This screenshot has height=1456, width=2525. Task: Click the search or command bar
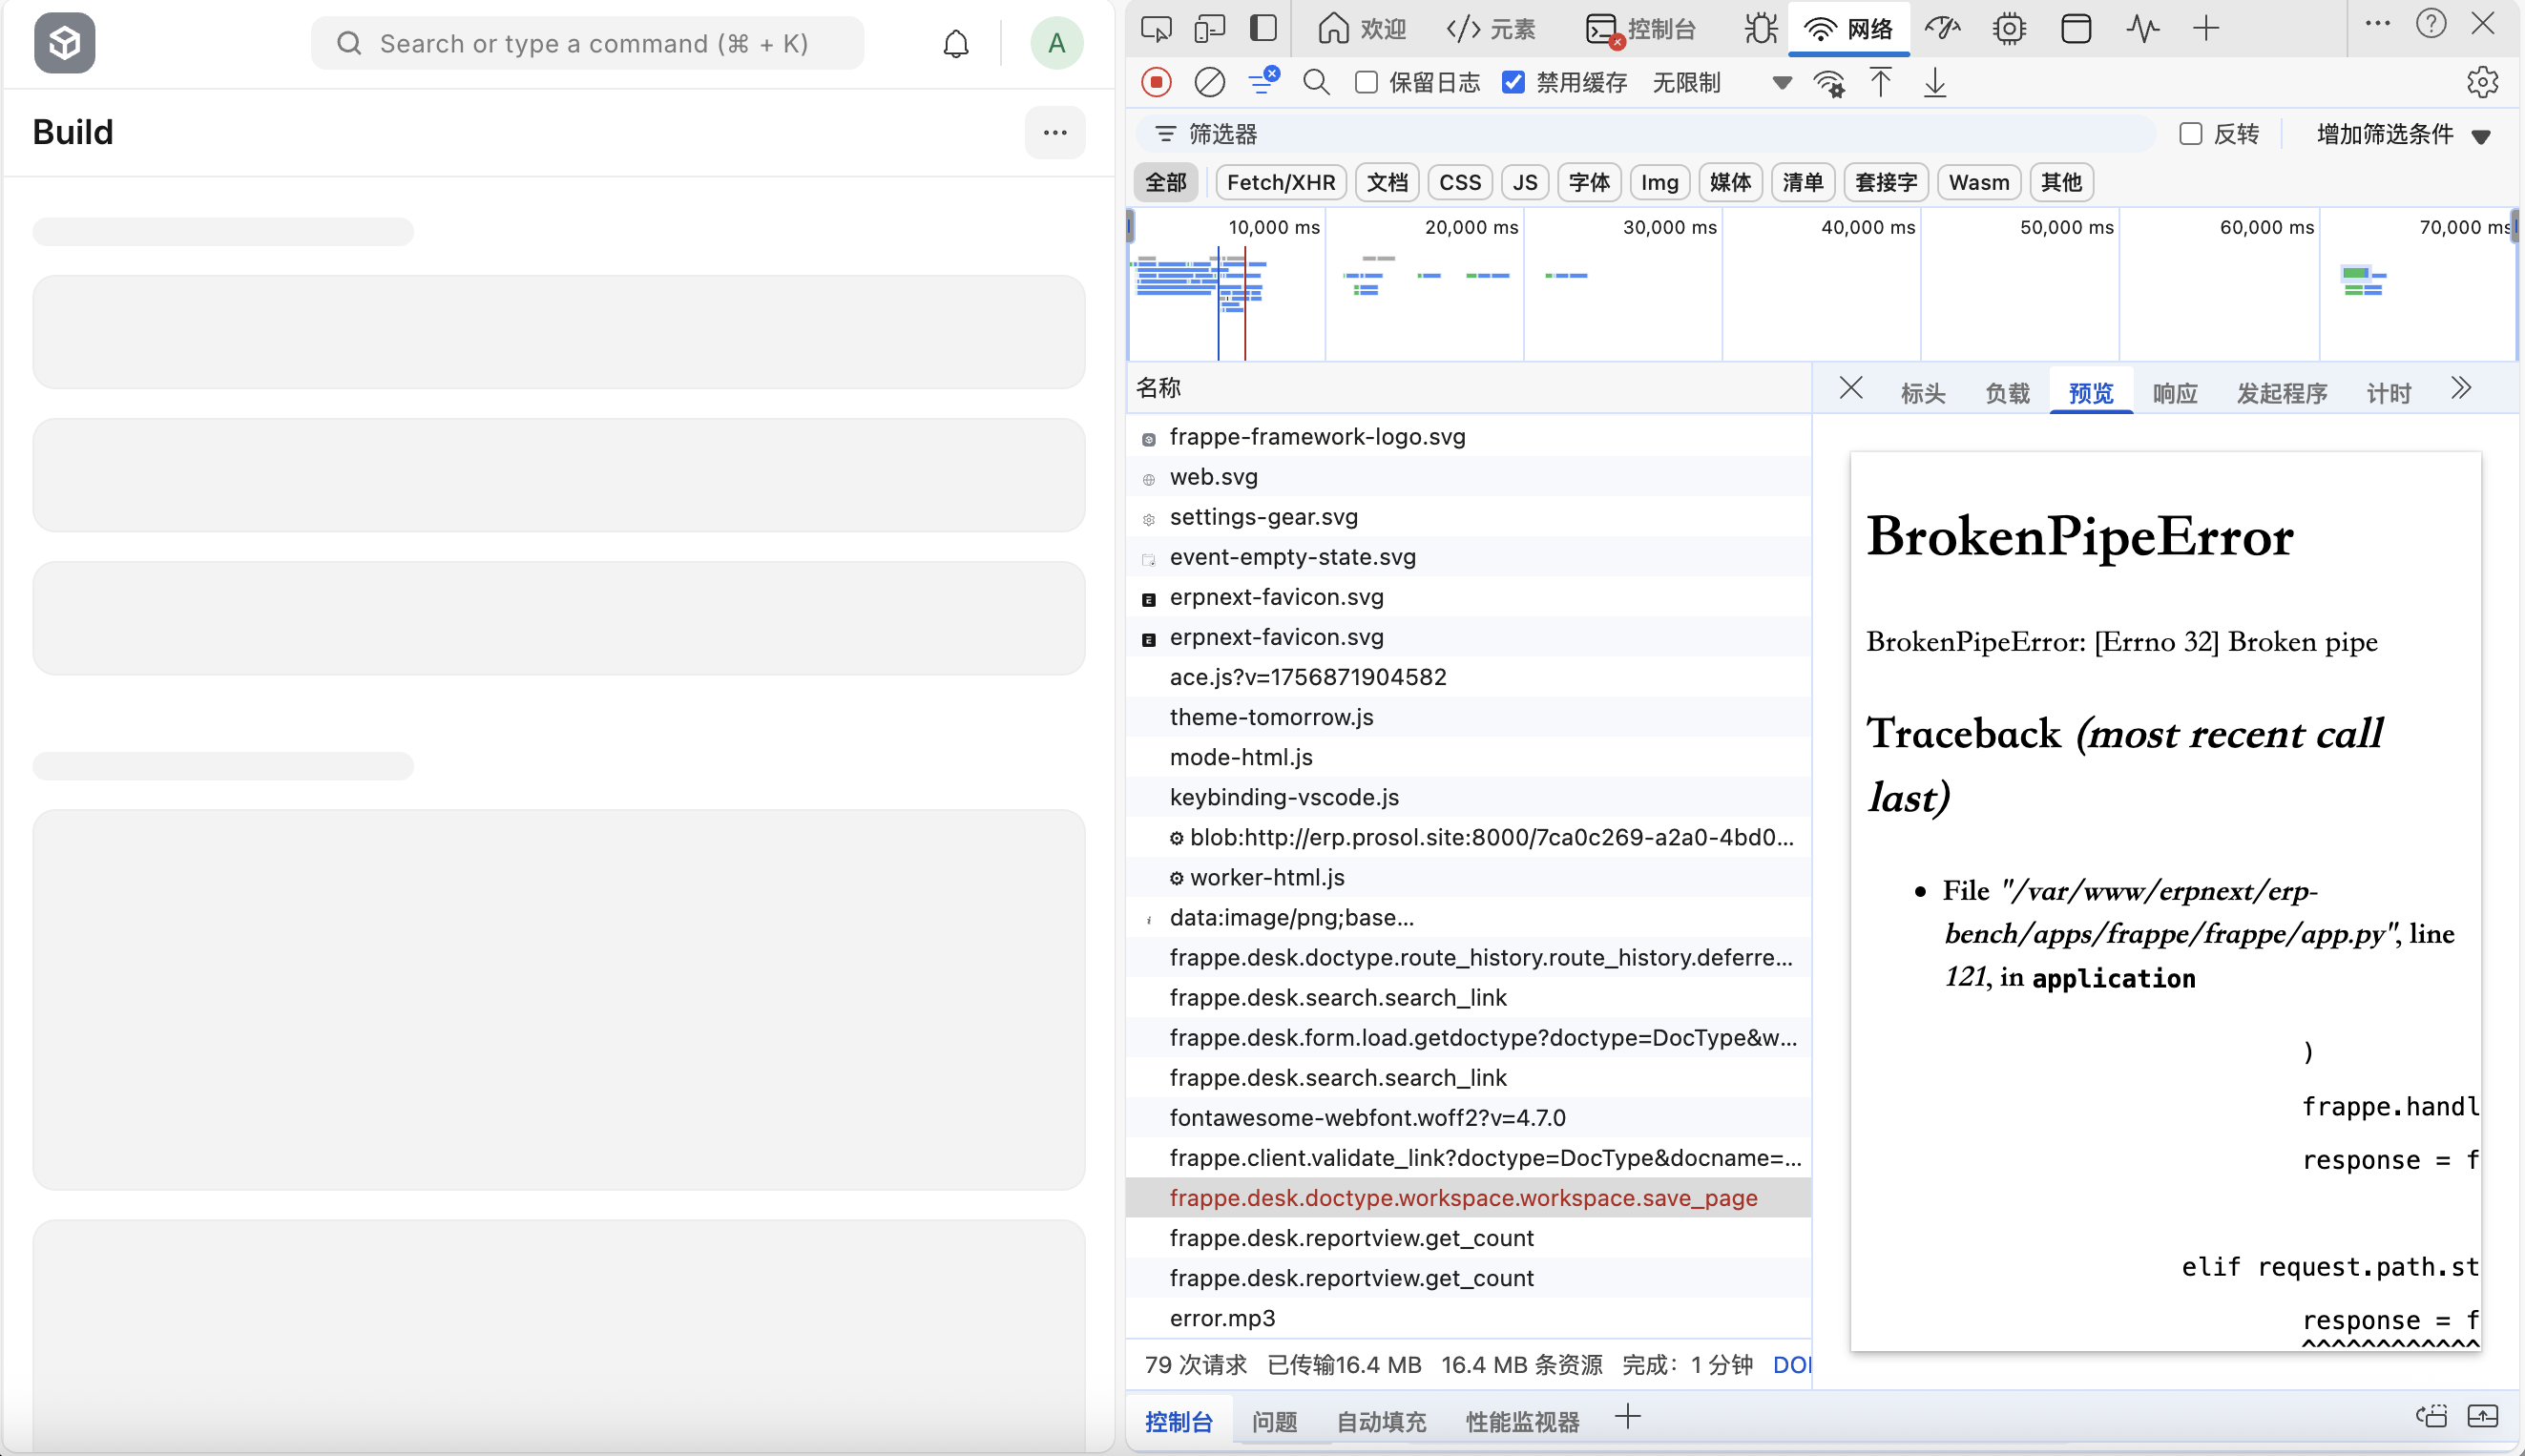coord(587,43)
